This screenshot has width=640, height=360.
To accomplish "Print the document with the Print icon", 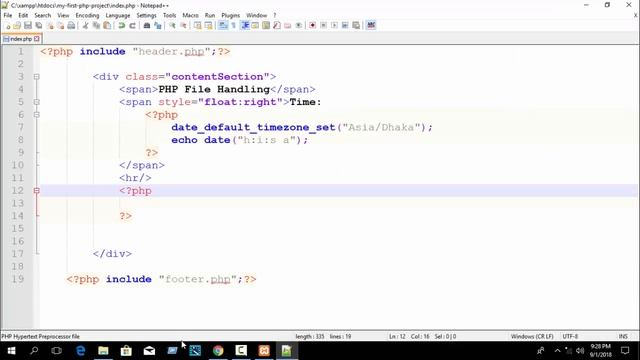I will click(71, 25).
